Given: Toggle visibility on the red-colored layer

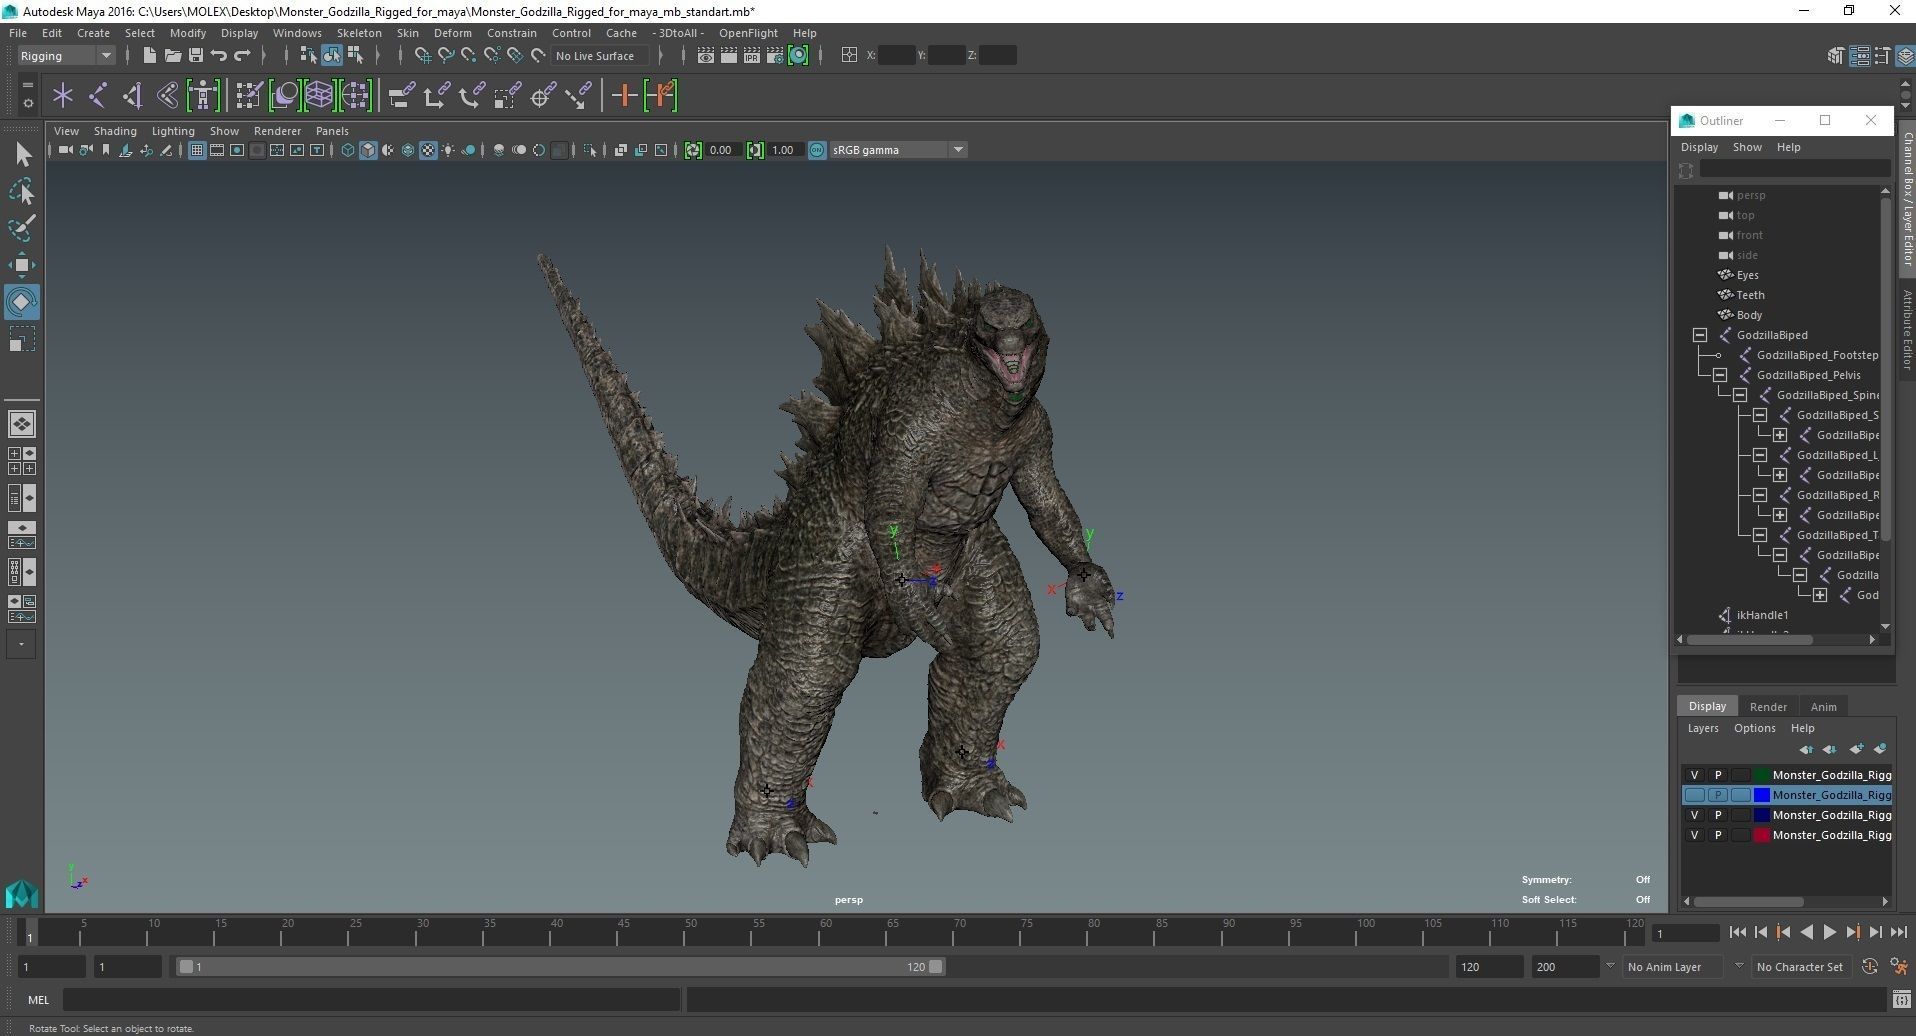Looking at the screenshot, I should tap(1694, 835).
